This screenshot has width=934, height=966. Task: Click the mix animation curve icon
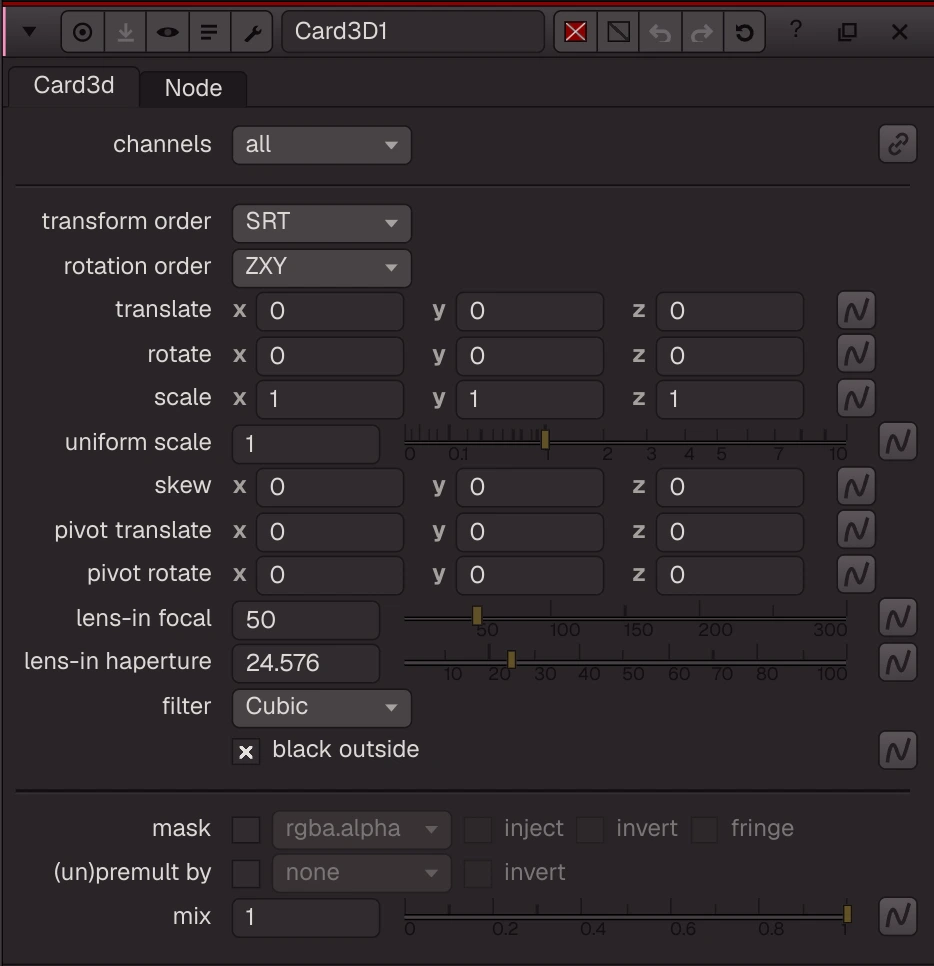click(x=898, y=916)
